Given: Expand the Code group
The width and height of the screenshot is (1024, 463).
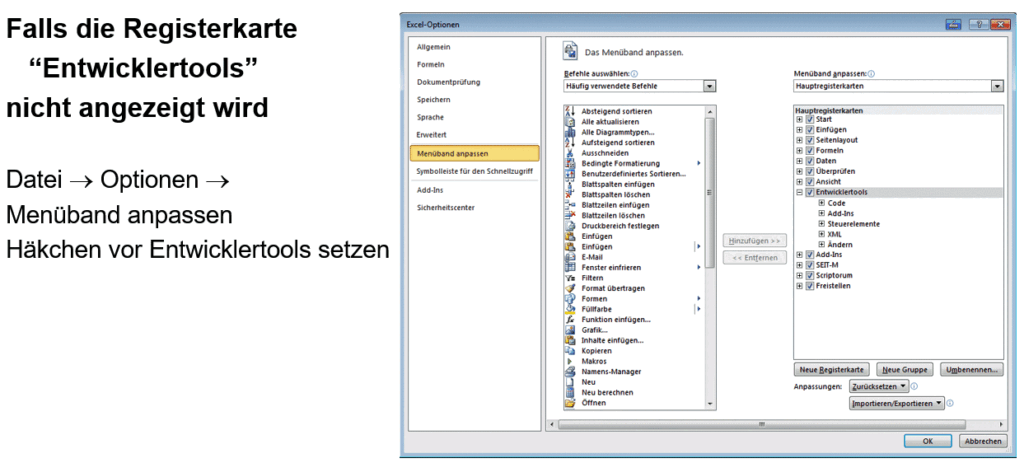Looking at the screenshot, I should click(x=822, y=203).
